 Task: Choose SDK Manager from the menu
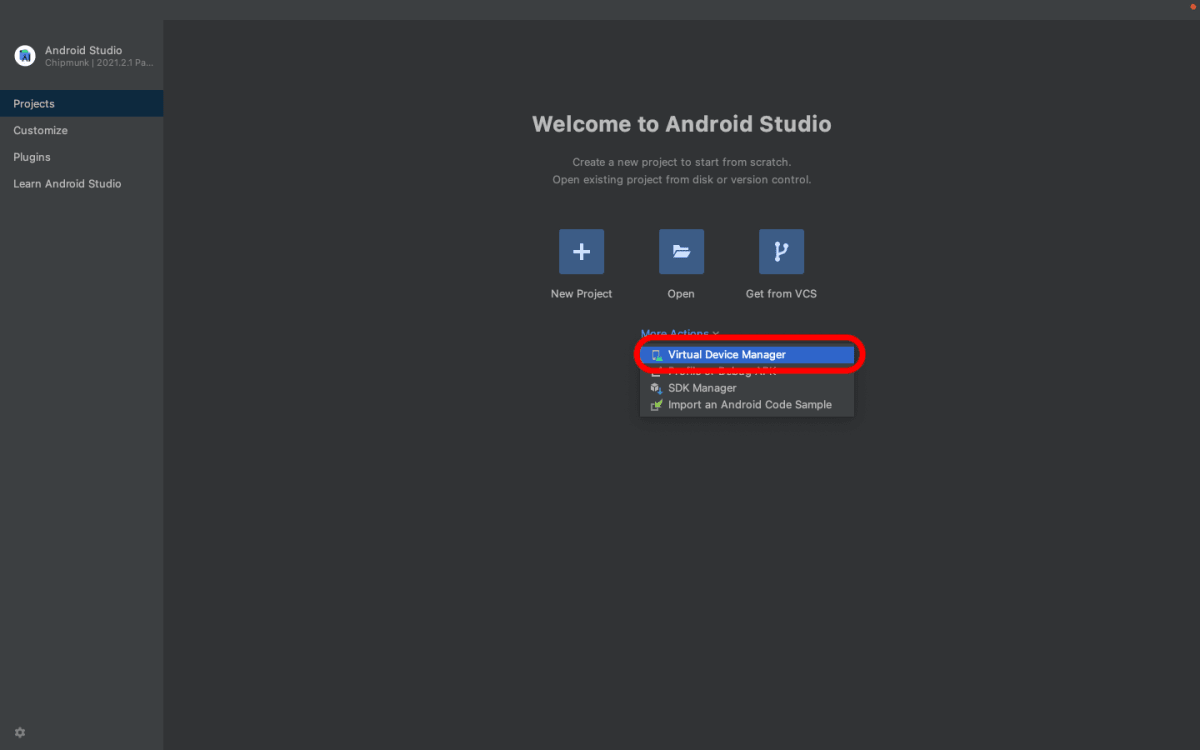(747, 388)
